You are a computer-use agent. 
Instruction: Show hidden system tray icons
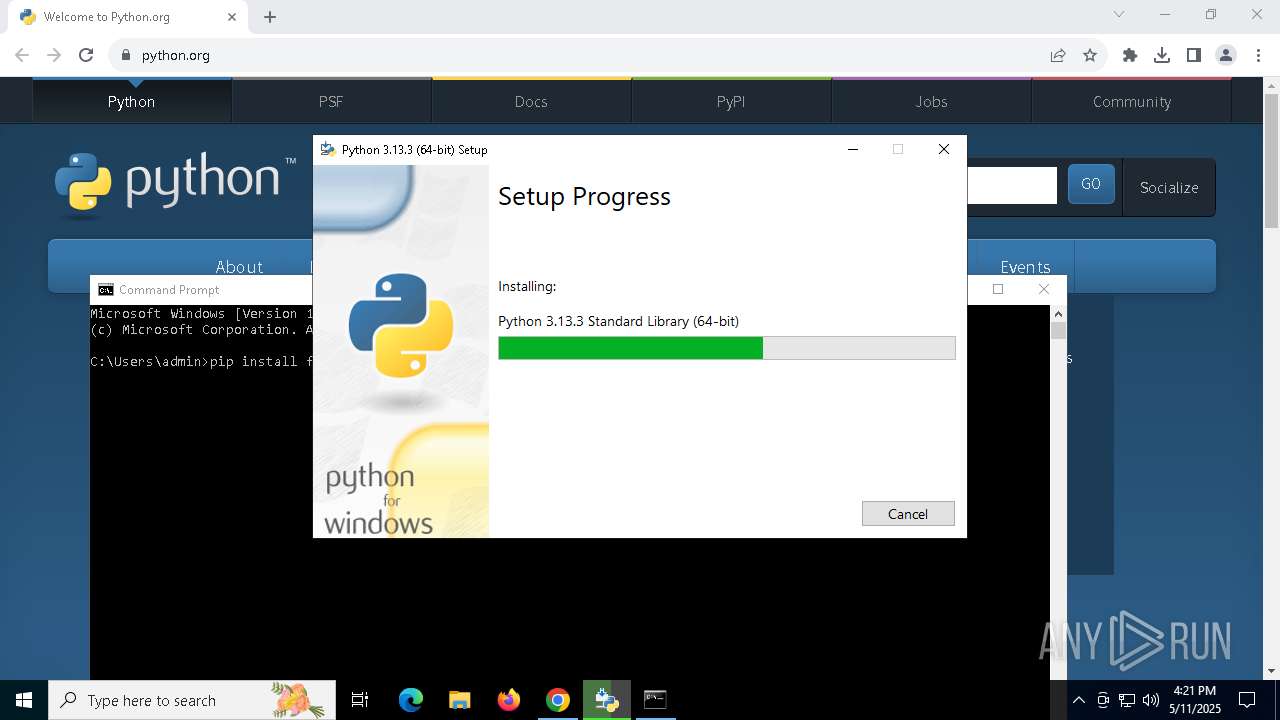(x=1079, y=700)
